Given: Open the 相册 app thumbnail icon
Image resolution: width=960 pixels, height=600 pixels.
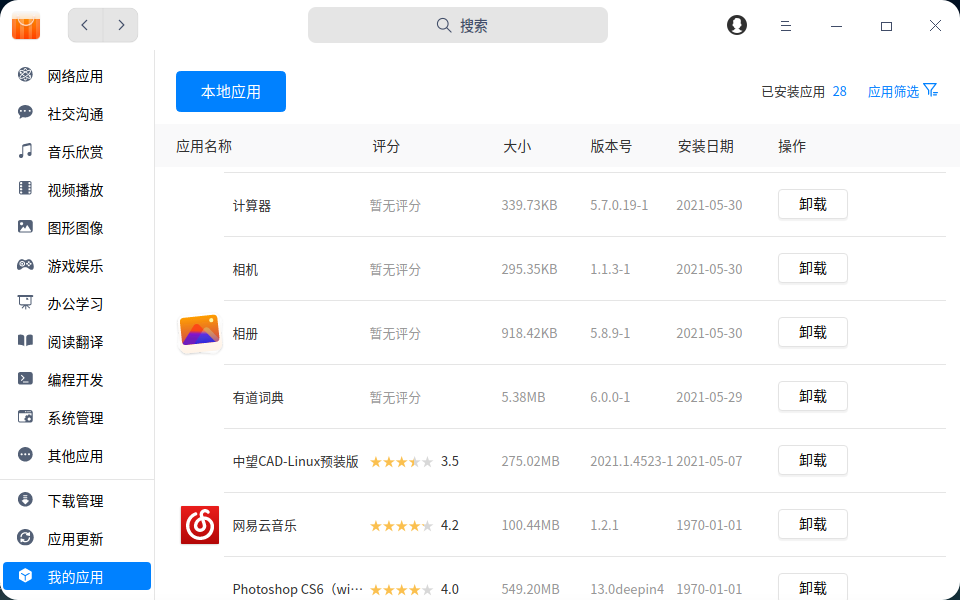Looking at the screenshot, I should (199, 332).
